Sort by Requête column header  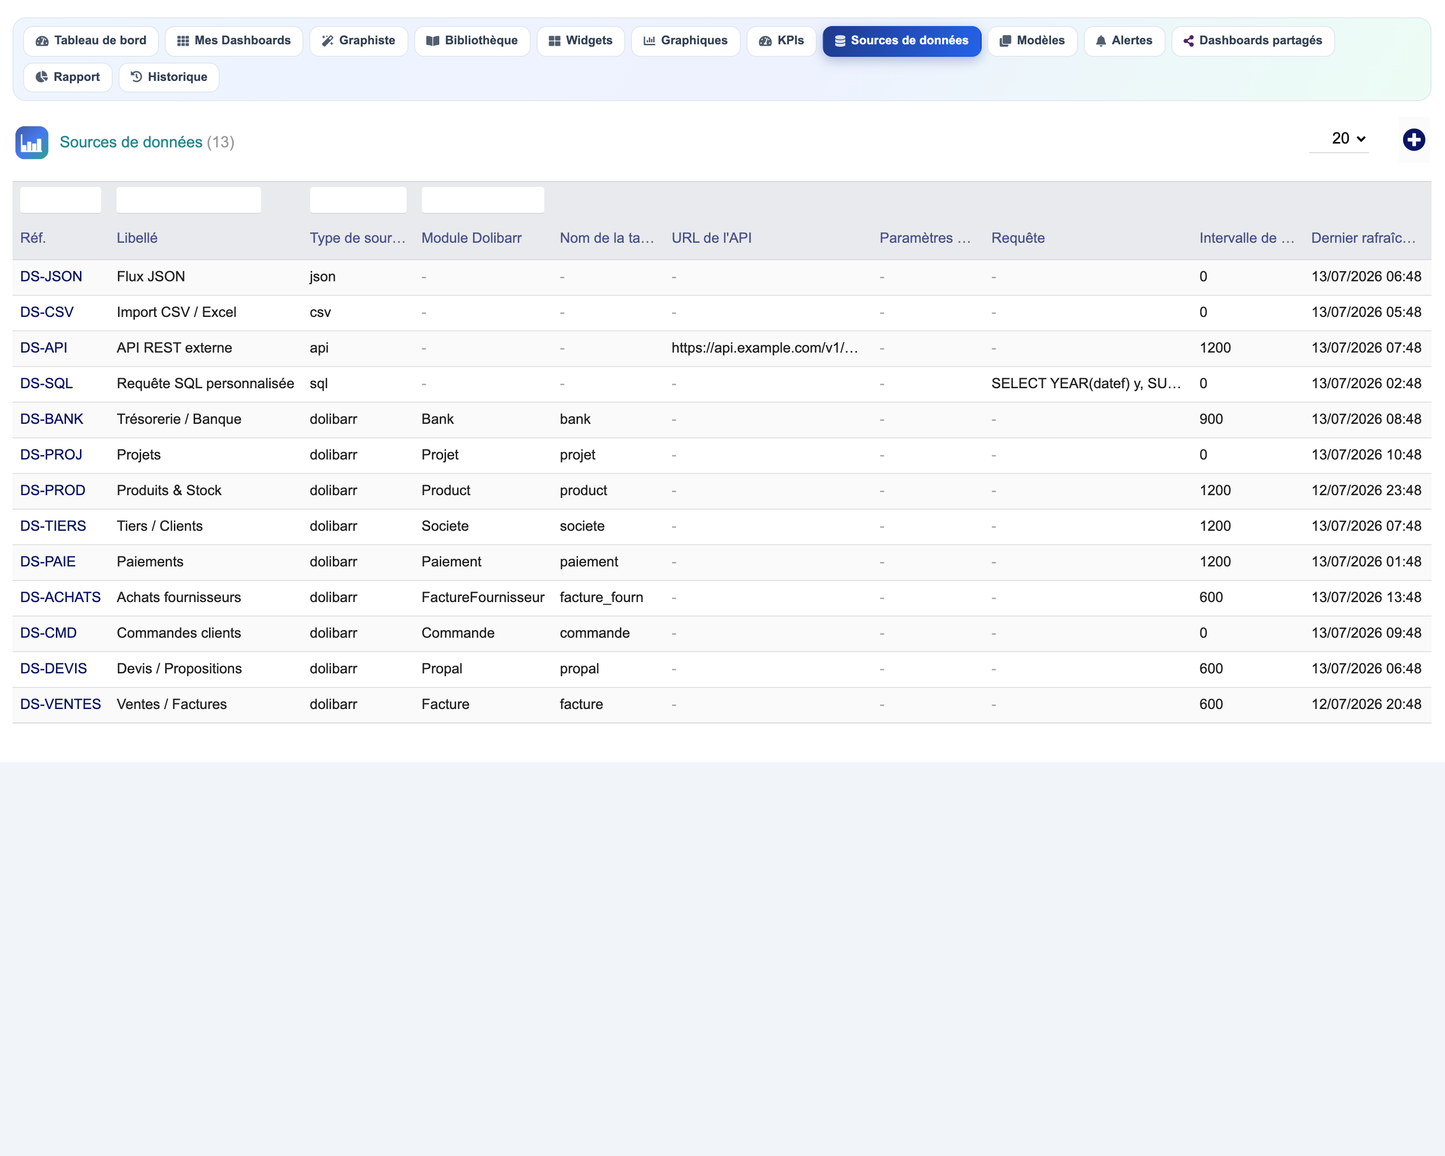(1018, 238)
